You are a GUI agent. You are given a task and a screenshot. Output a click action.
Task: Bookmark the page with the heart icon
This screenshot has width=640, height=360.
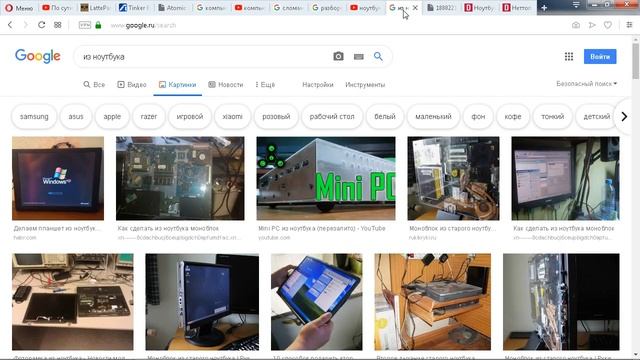coord(608,25)
